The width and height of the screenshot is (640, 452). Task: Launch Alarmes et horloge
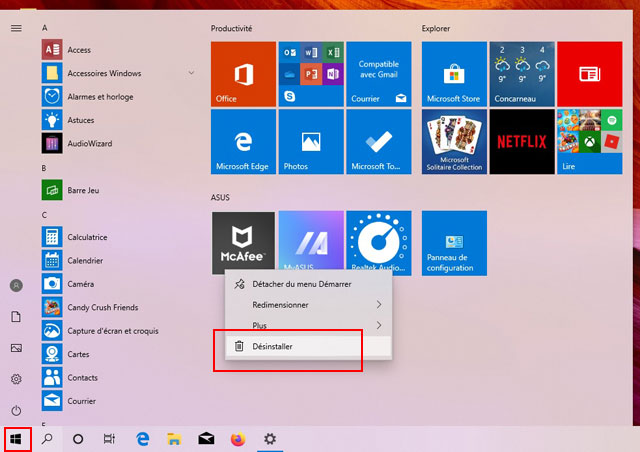100,97
